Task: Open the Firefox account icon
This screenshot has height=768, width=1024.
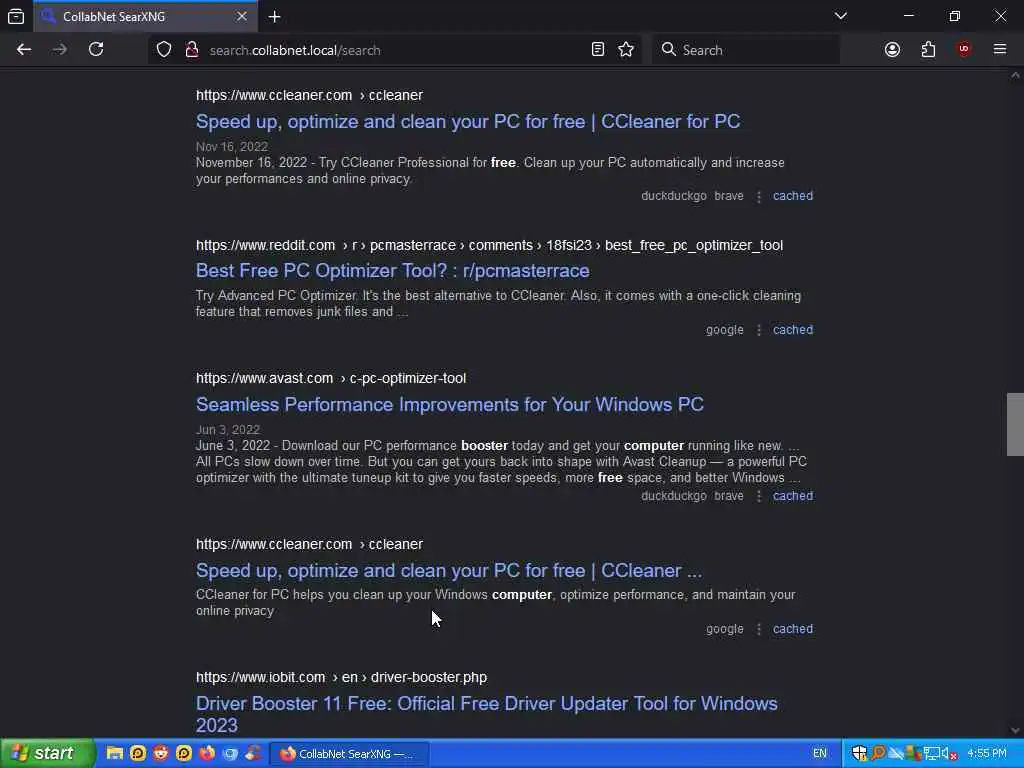Action: [892, 50]
